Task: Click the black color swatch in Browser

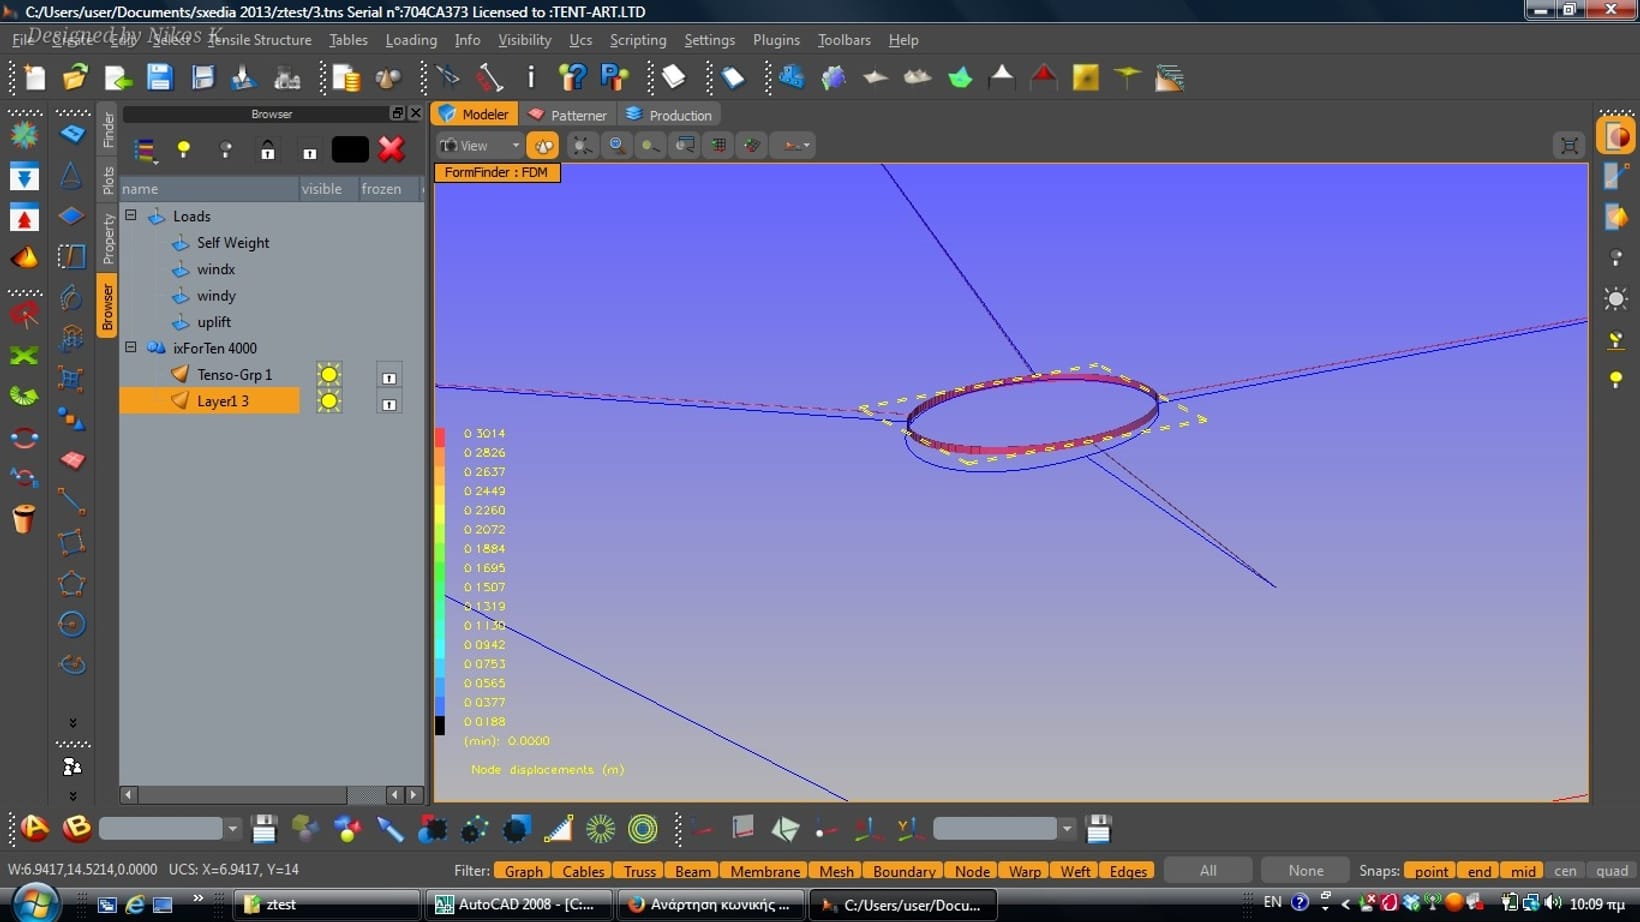Action: (x=350, y=149)
